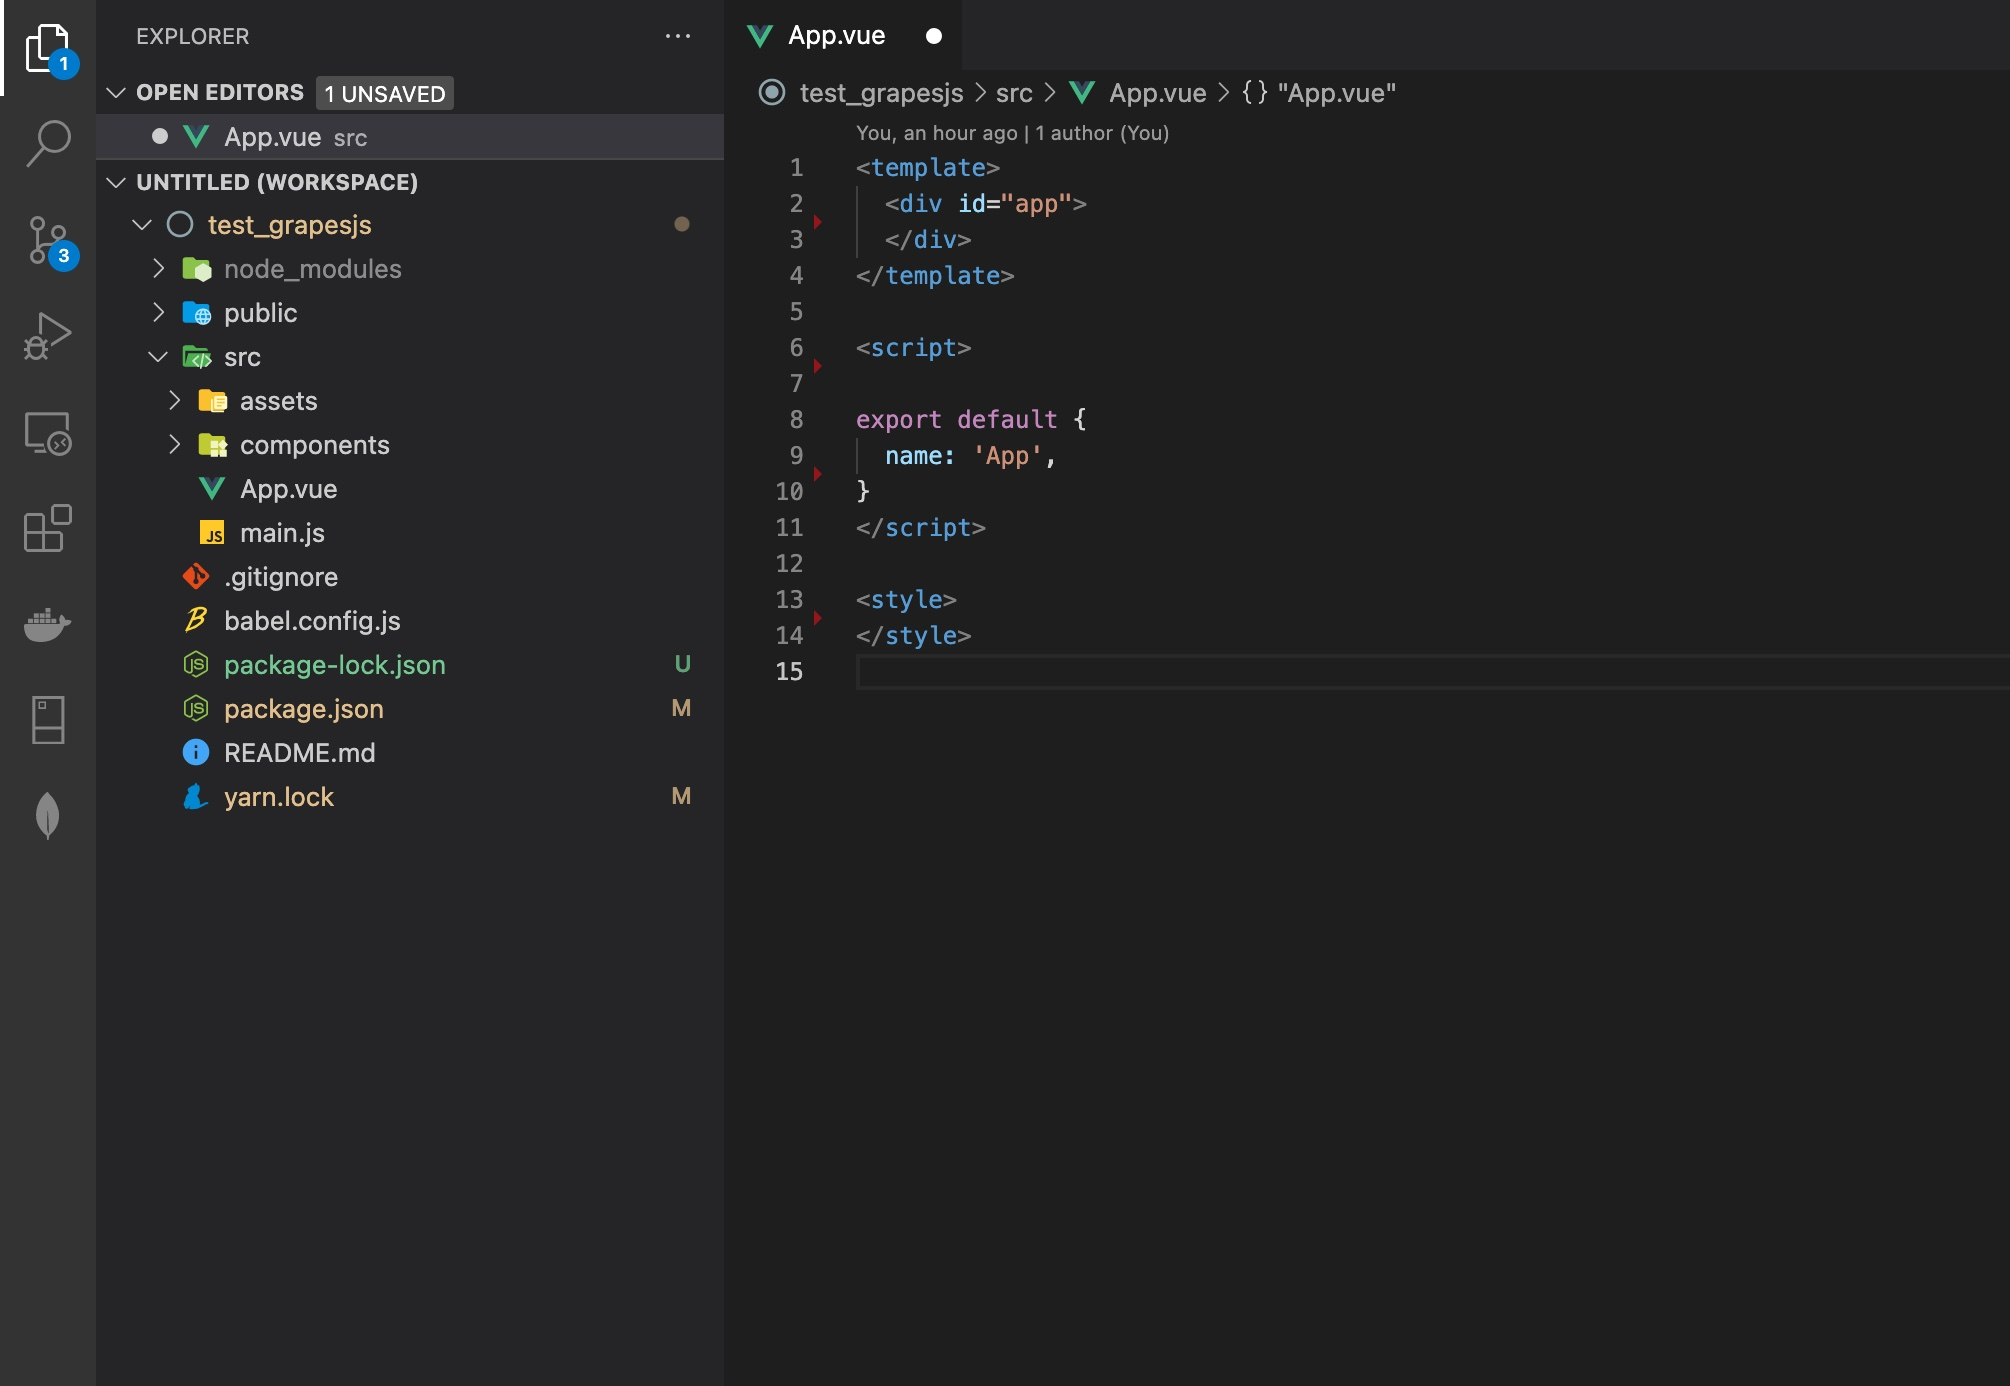Image resolution: width=2010 pixels, height=1386 pixels.
Task: Click Explorer more actions ellipsis
Action: (678, 36)
